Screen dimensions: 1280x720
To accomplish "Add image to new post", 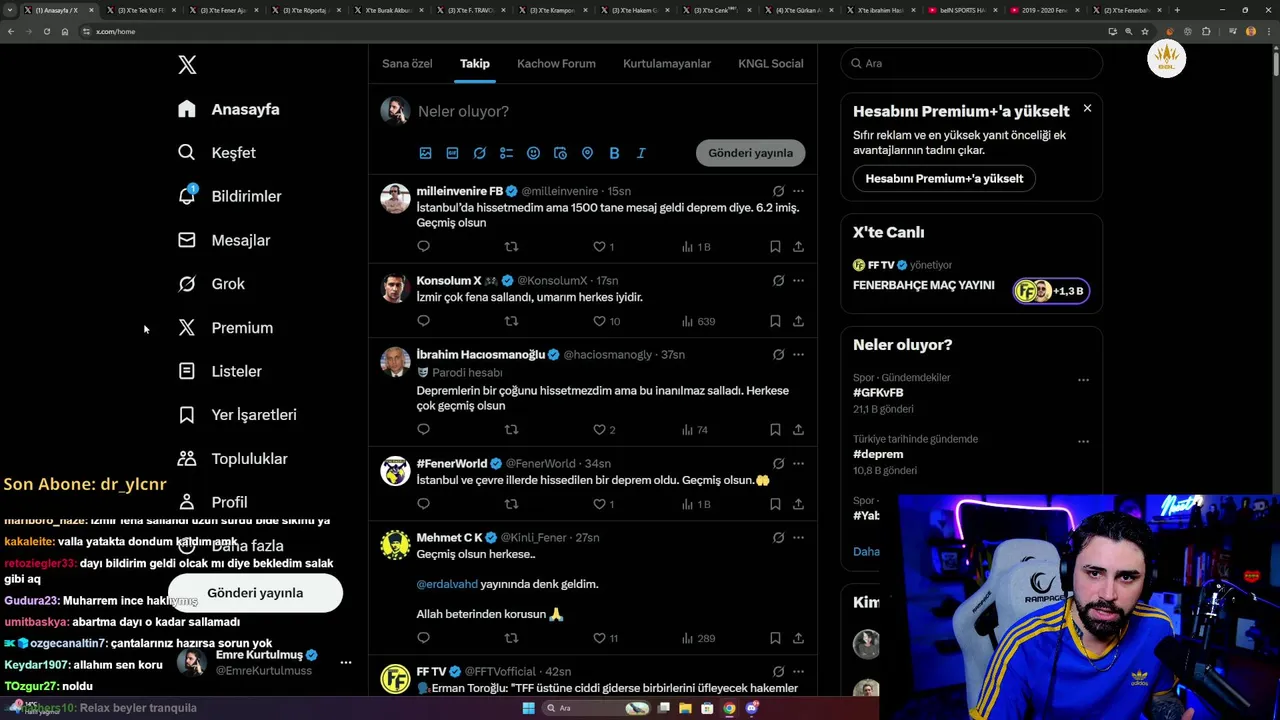I will 425,153.
